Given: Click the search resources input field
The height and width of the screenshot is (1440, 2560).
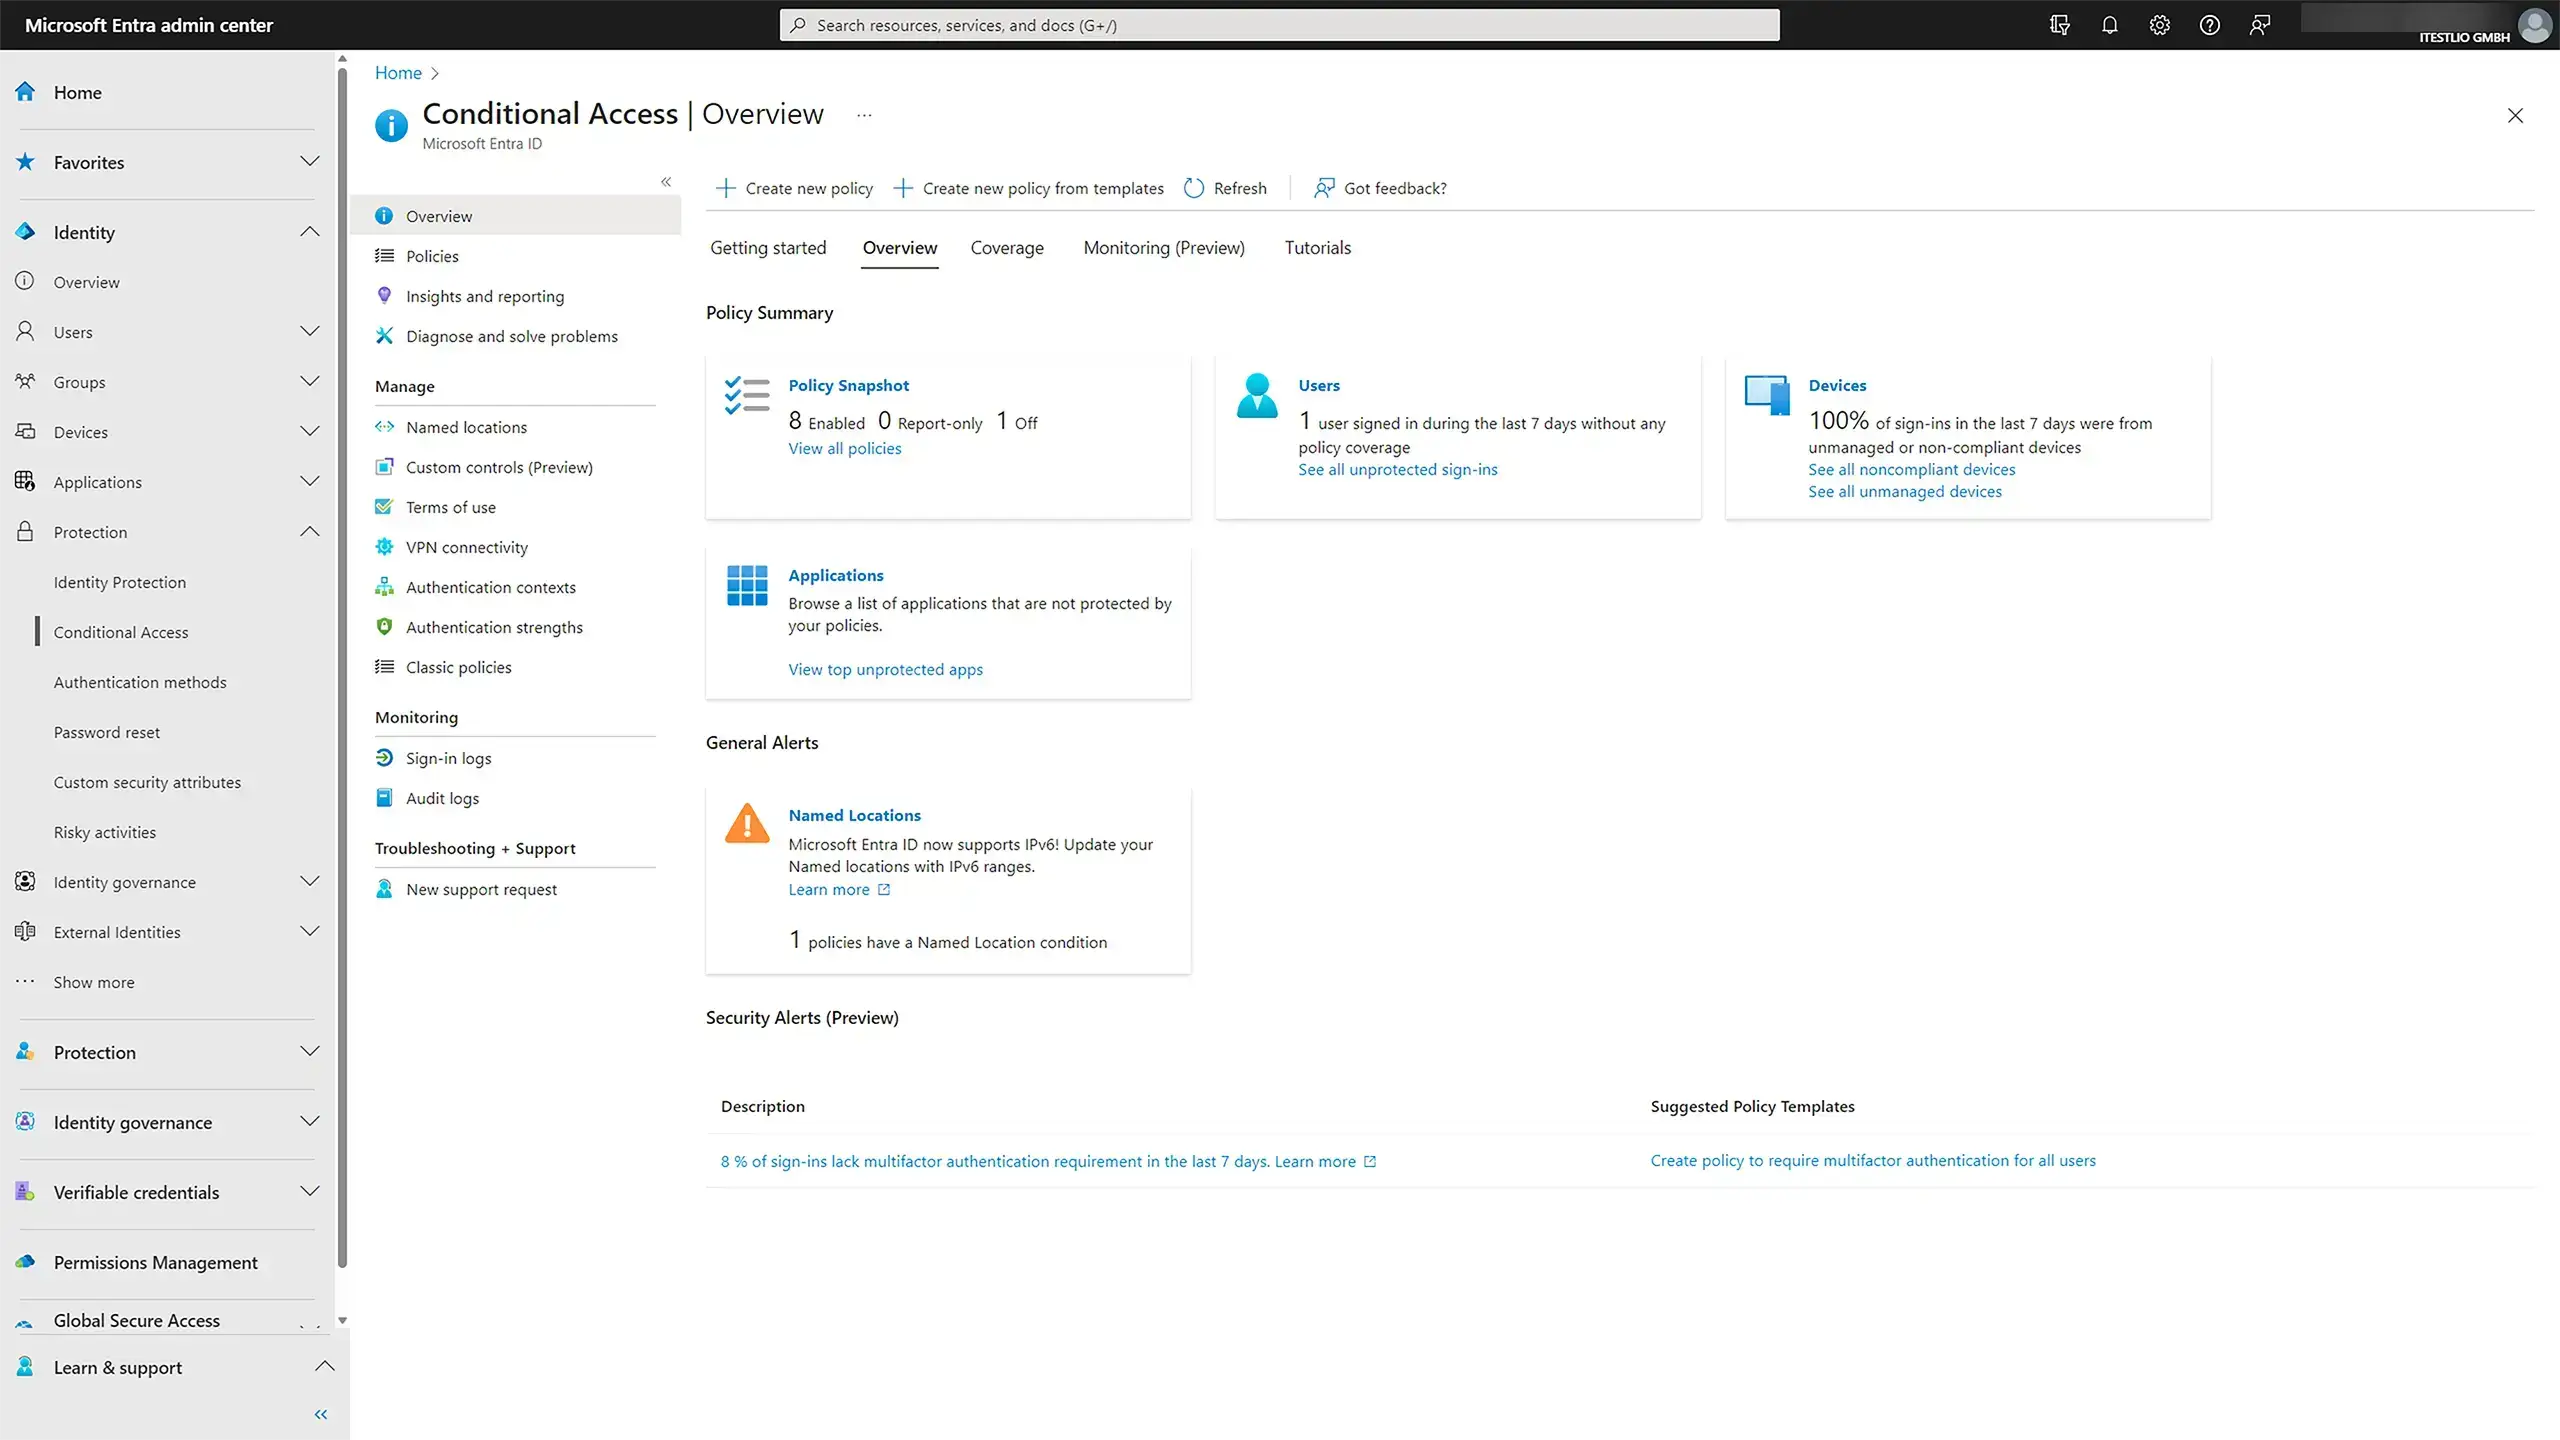Looking at the screenshot, I should pyautogui.click(x=1279, y=25).
